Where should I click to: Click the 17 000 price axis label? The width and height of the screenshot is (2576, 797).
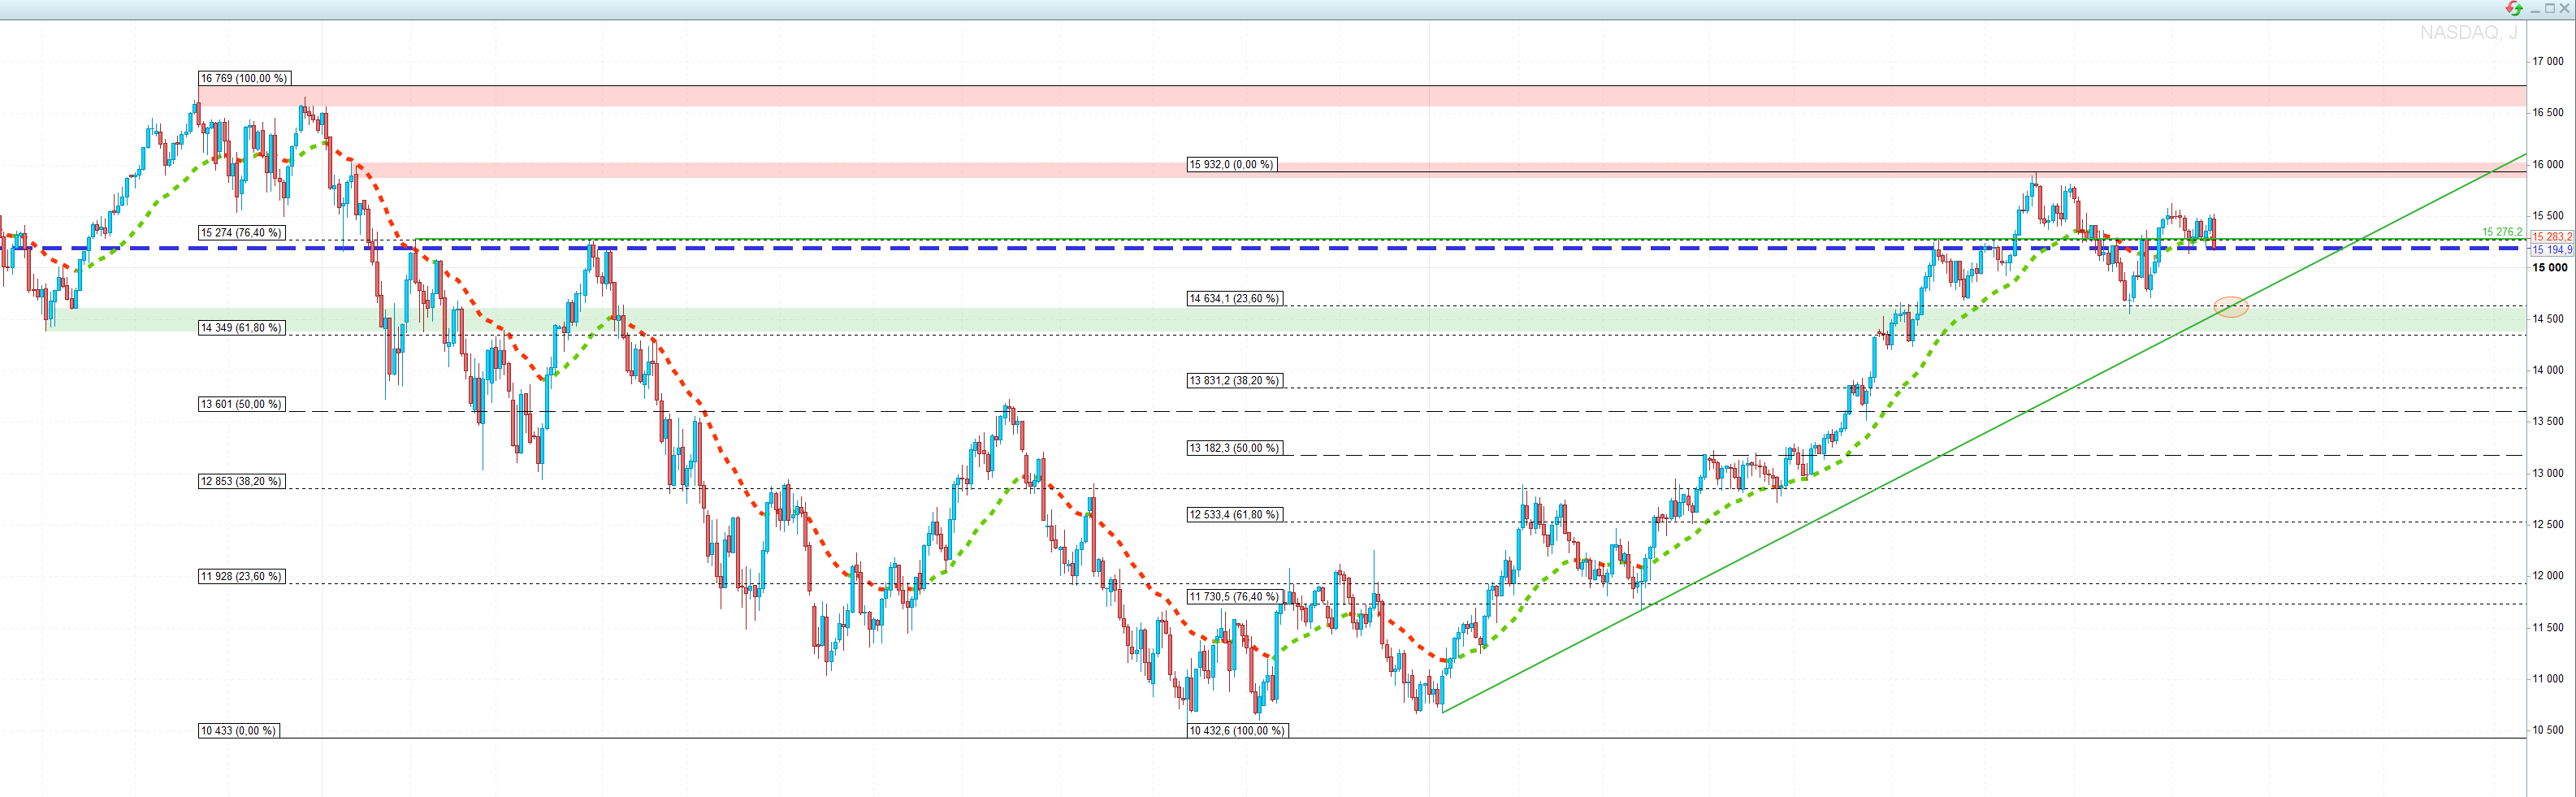(x=2547, y=61)
